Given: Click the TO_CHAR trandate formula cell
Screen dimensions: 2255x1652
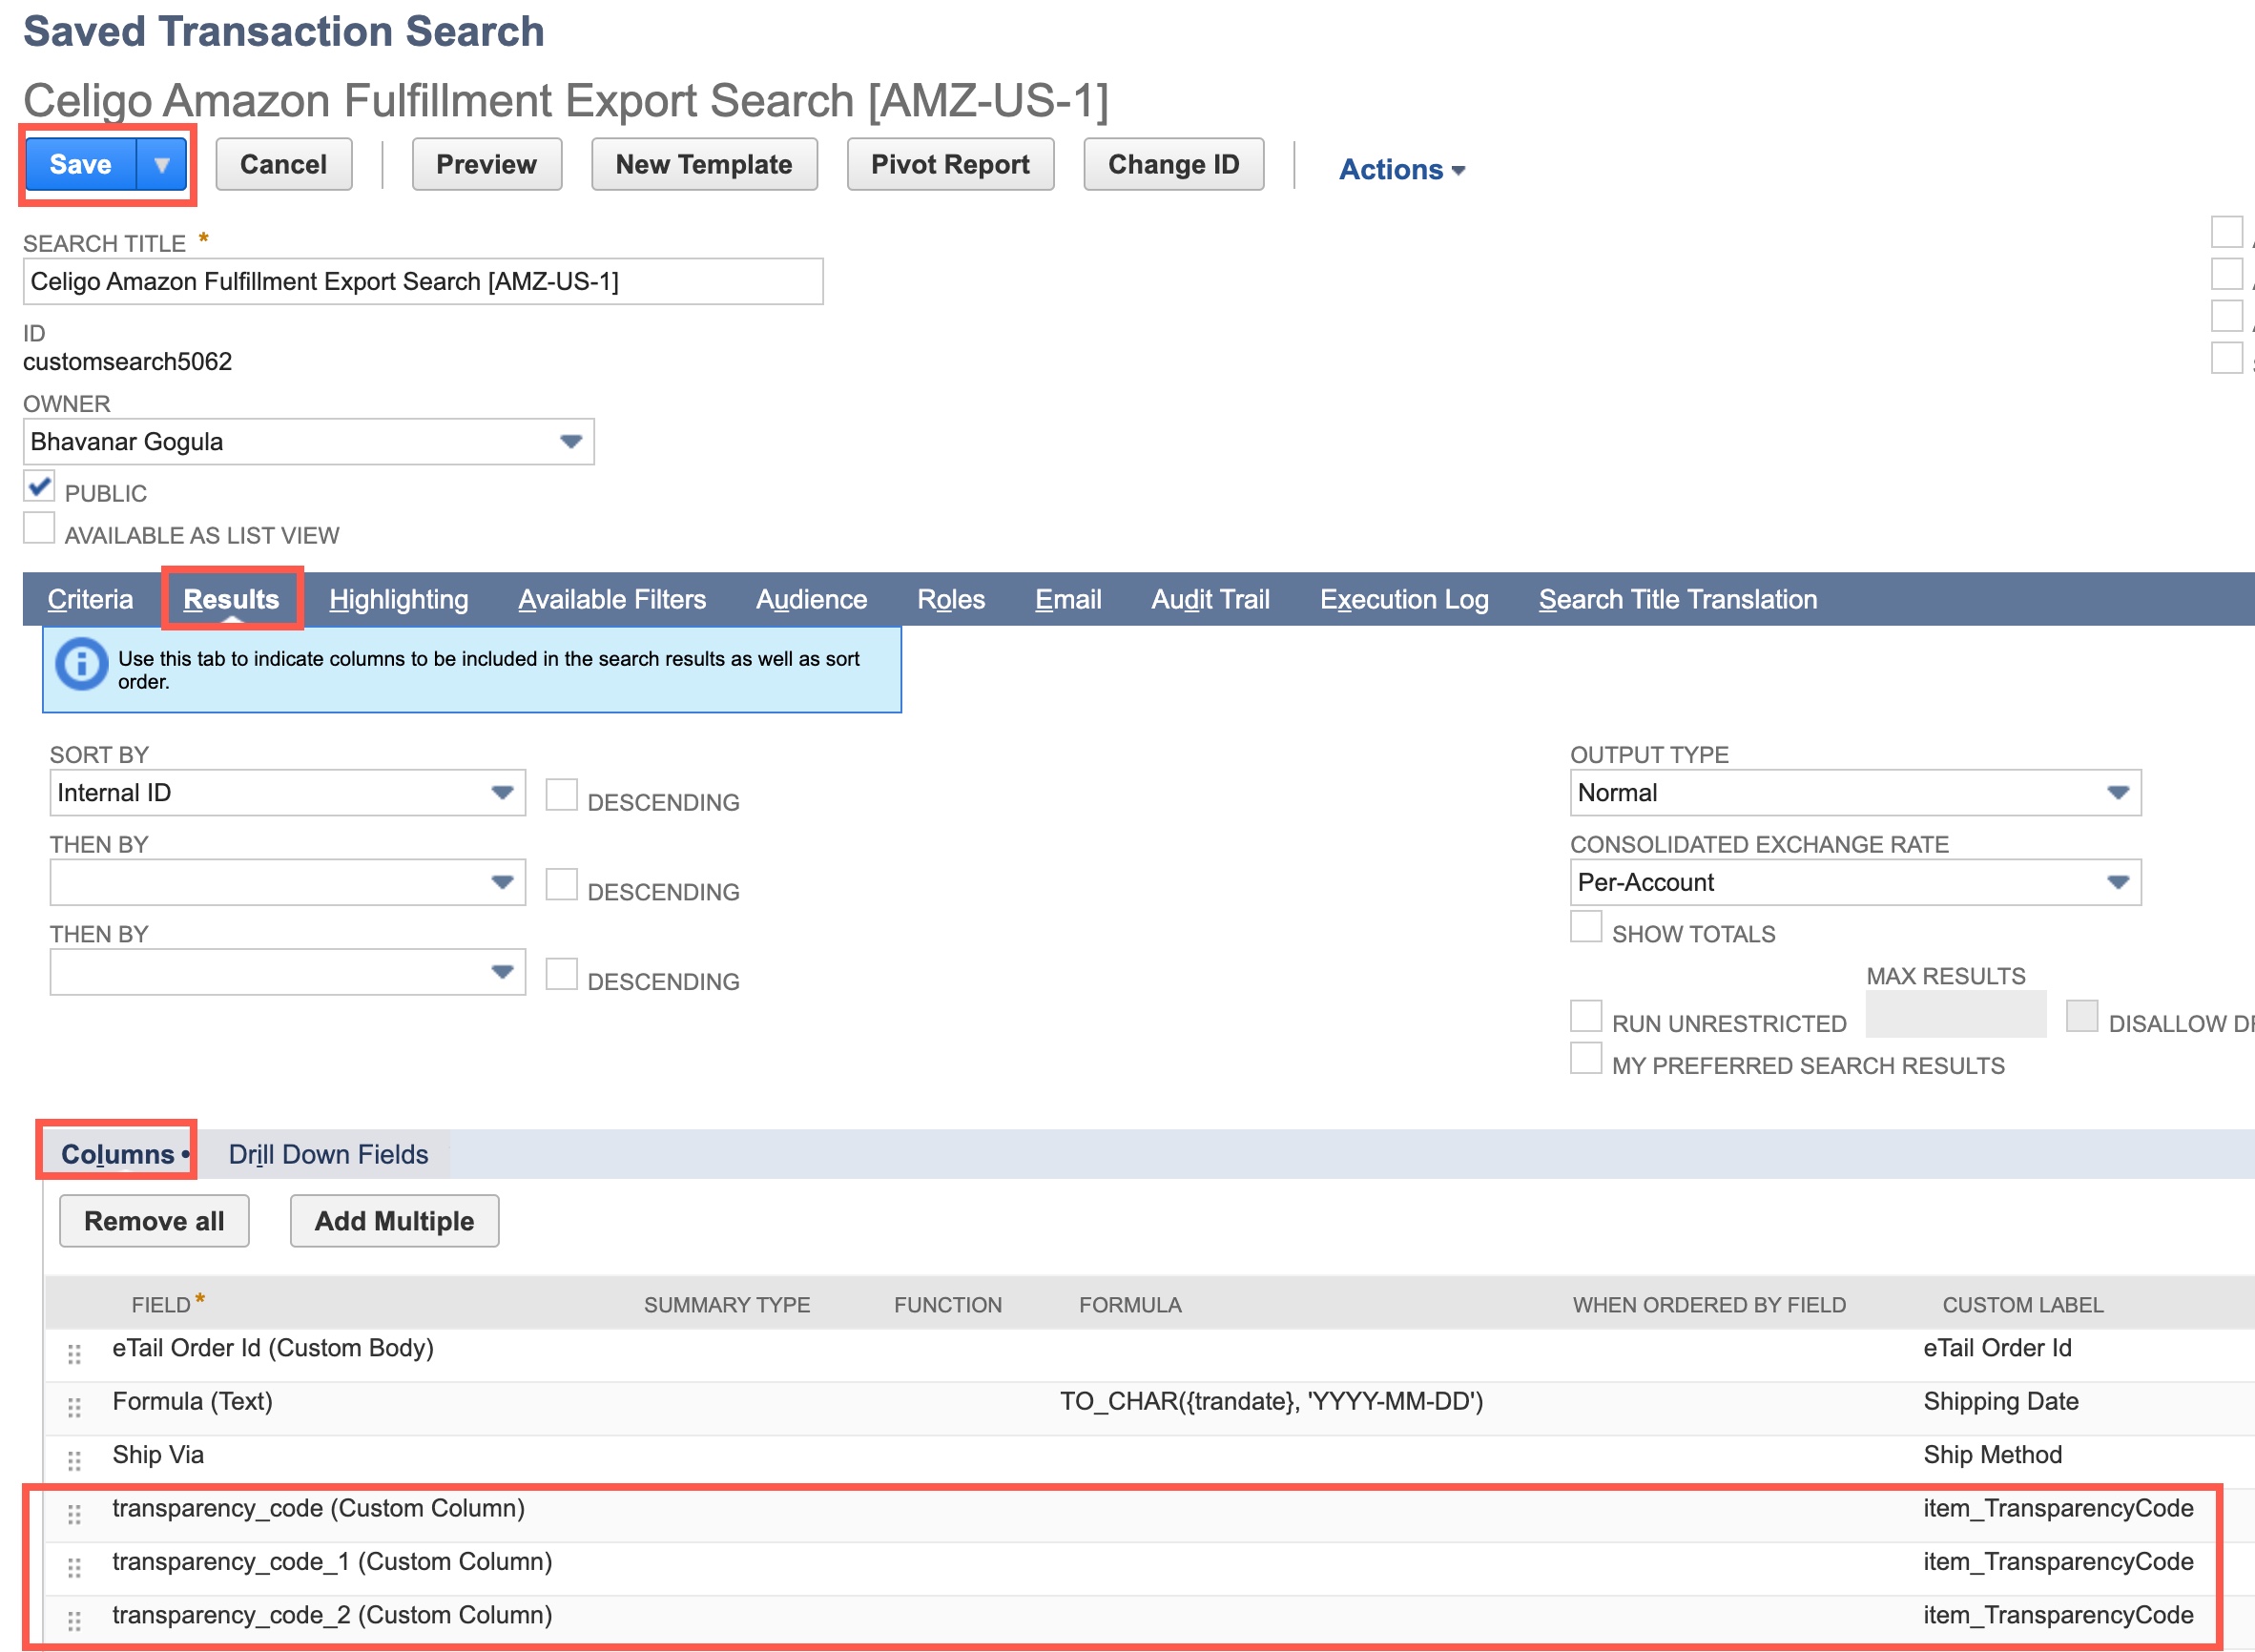Looking at the screenshot, I should (x=1271, y=1401).
